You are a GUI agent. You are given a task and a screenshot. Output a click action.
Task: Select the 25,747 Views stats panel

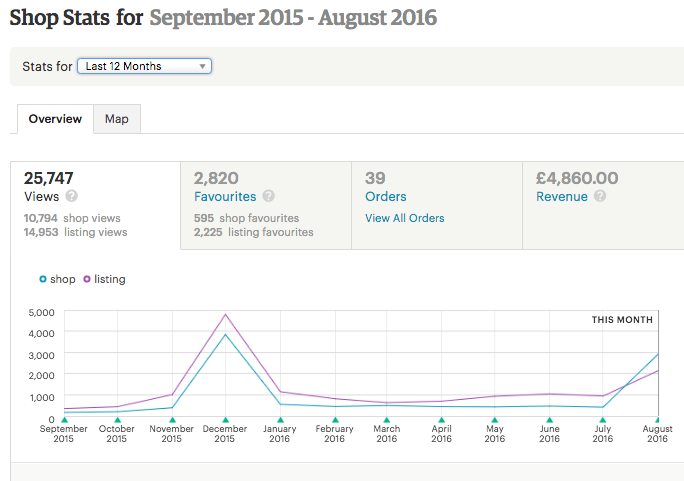click(x=95, y=205)
